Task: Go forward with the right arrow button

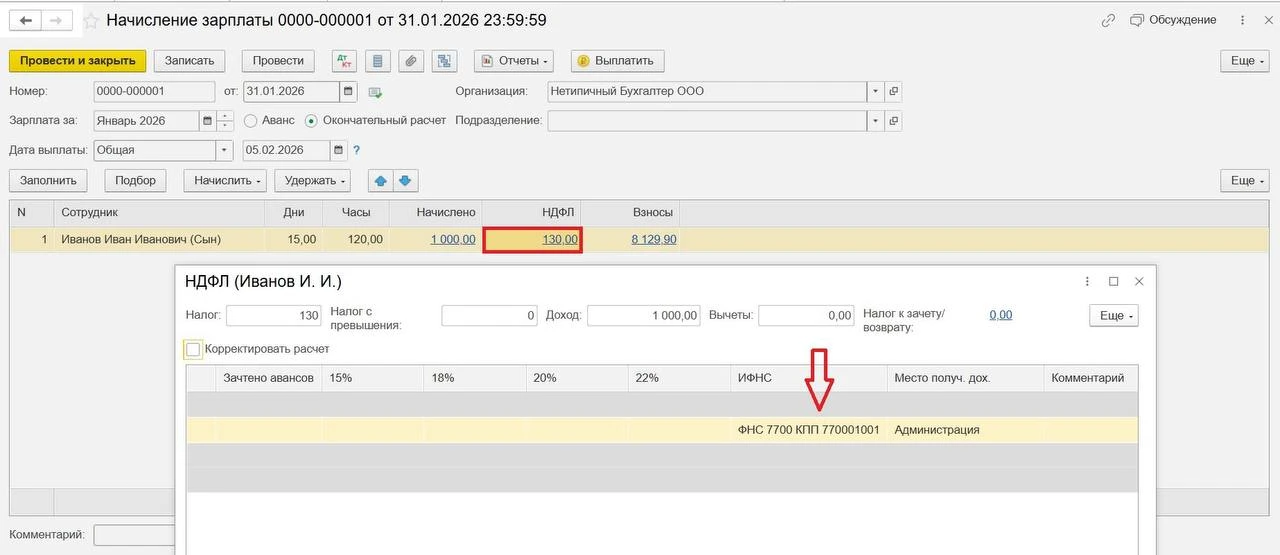Action: tap(58, 20)
